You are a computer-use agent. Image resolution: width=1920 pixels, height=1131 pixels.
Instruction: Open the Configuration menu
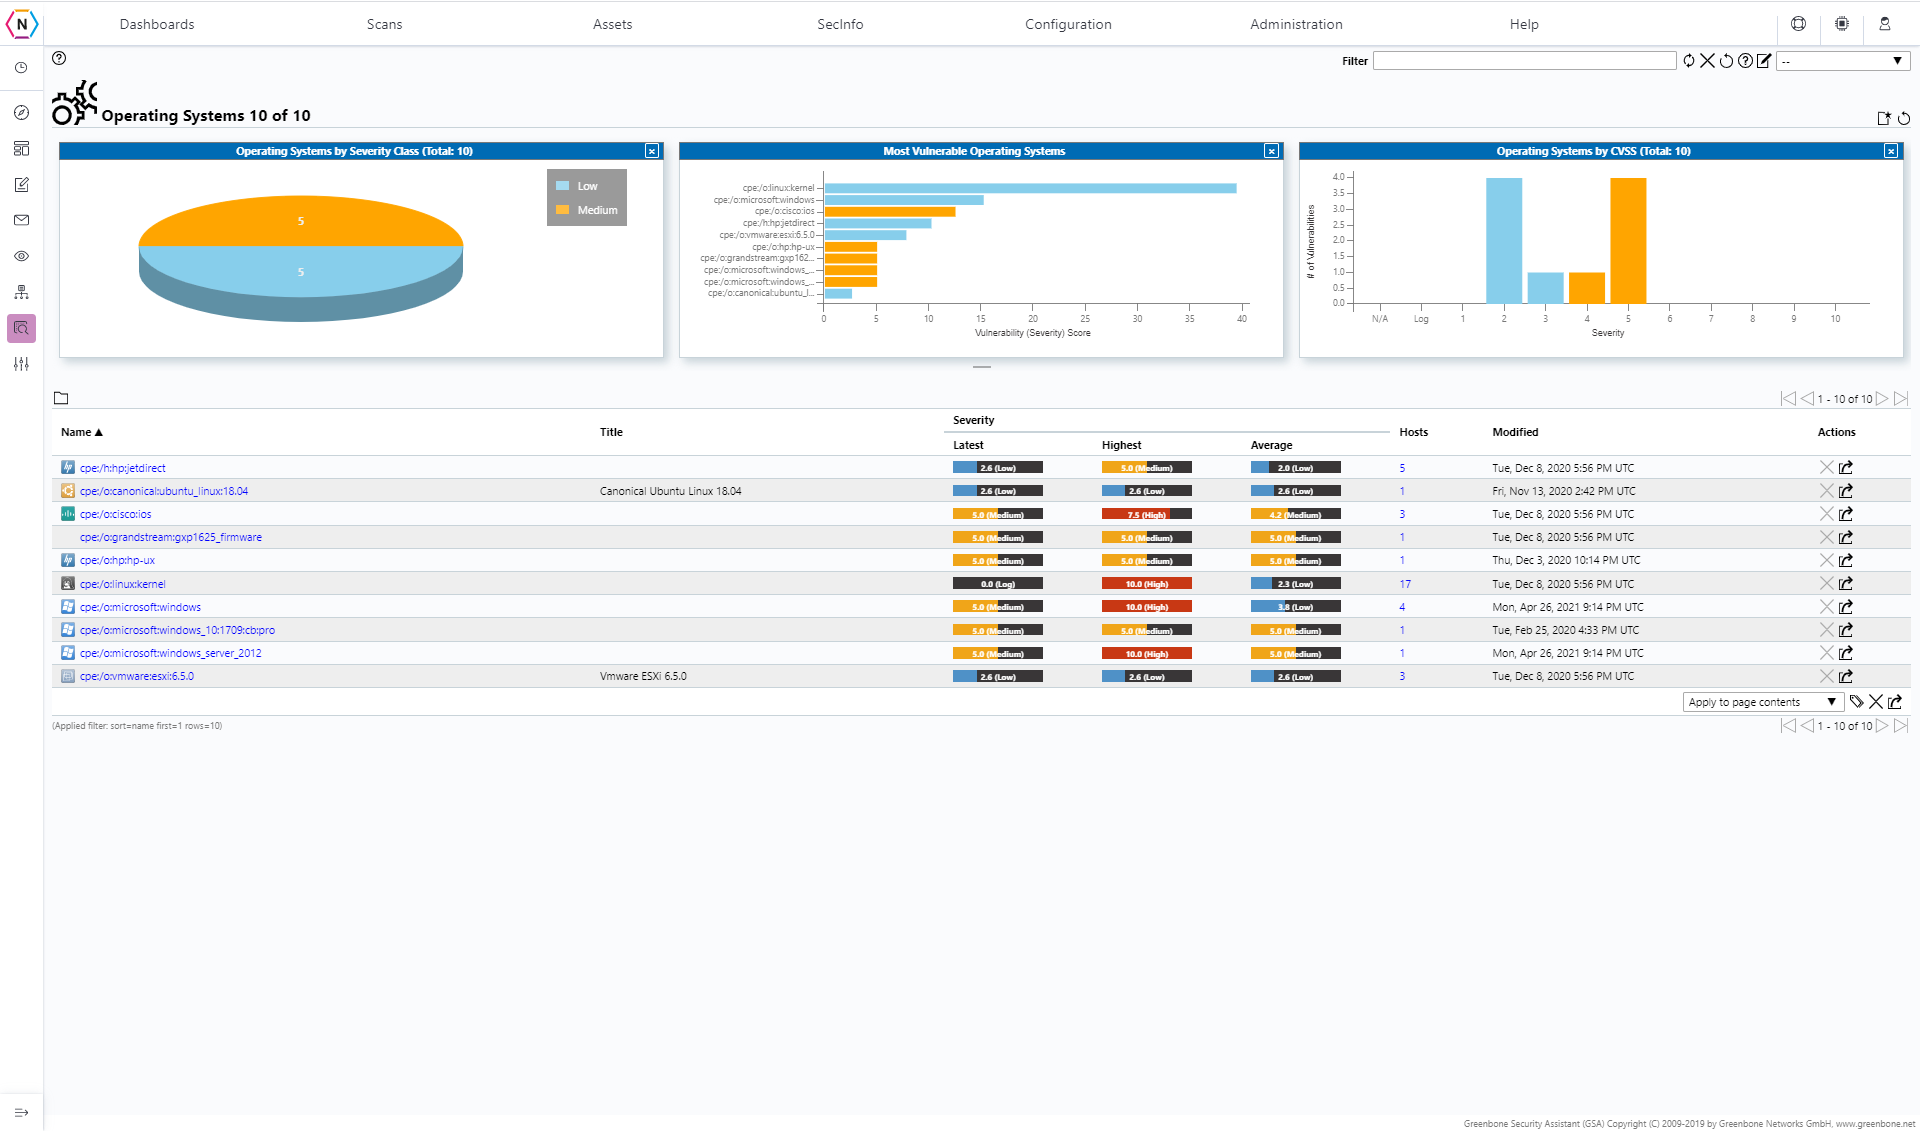[1068, 24]
